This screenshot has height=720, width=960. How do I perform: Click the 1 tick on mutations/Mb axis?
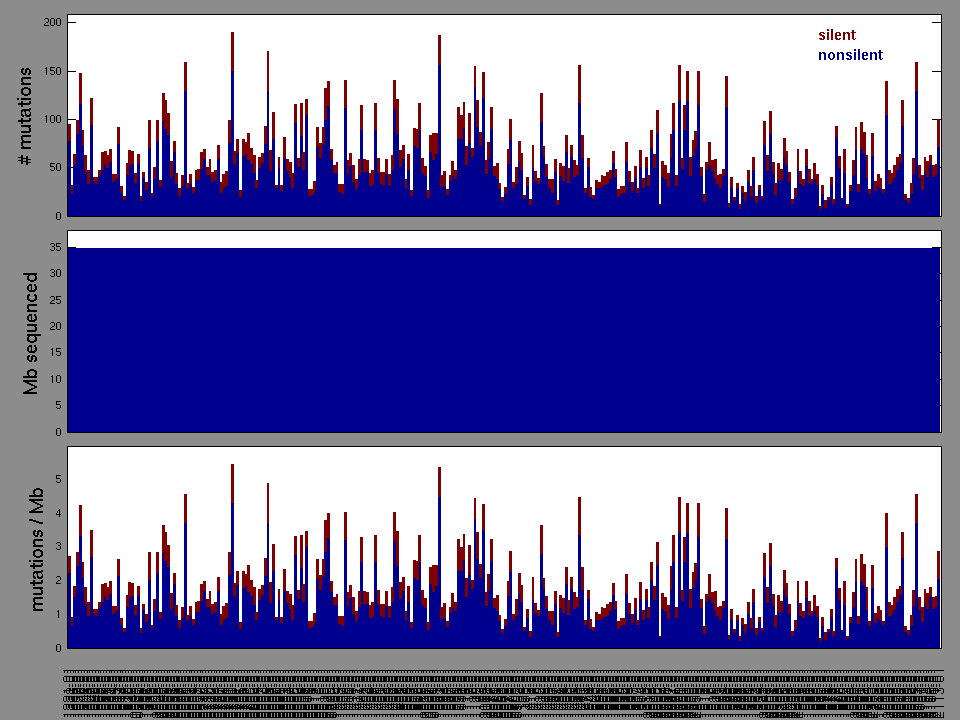point(57,614)
